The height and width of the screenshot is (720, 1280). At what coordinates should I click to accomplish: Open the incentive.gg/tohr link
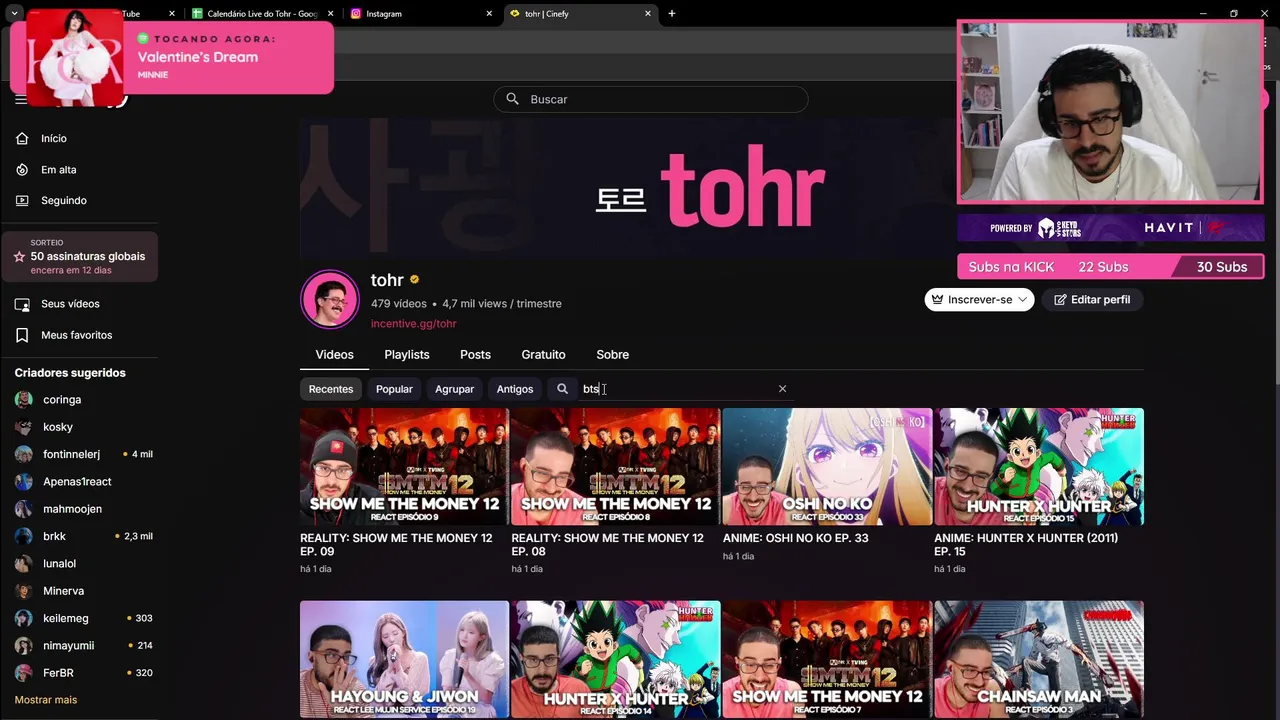(413, 324)
